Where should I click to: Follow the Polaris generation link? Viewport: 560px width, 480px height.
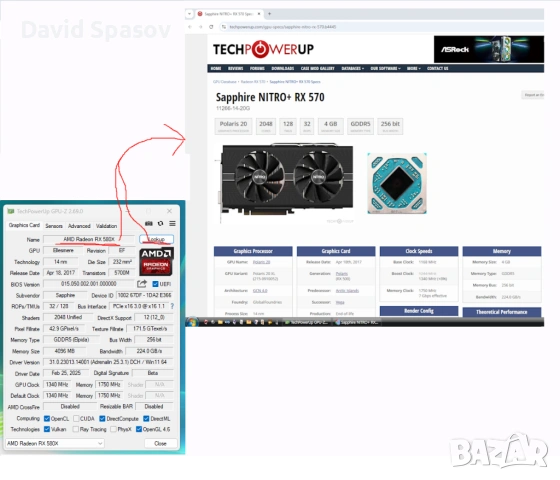[x=342, y=274]
